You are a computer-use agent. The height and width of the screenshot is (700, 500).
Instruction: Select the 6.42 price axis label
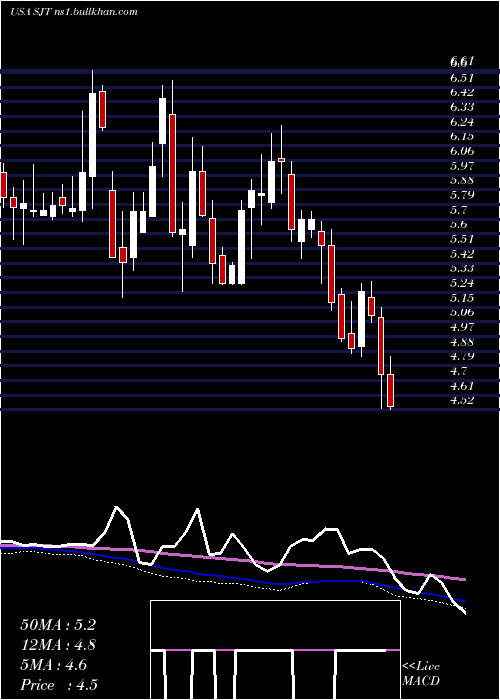pyautogui.click(x=462, y=92)
